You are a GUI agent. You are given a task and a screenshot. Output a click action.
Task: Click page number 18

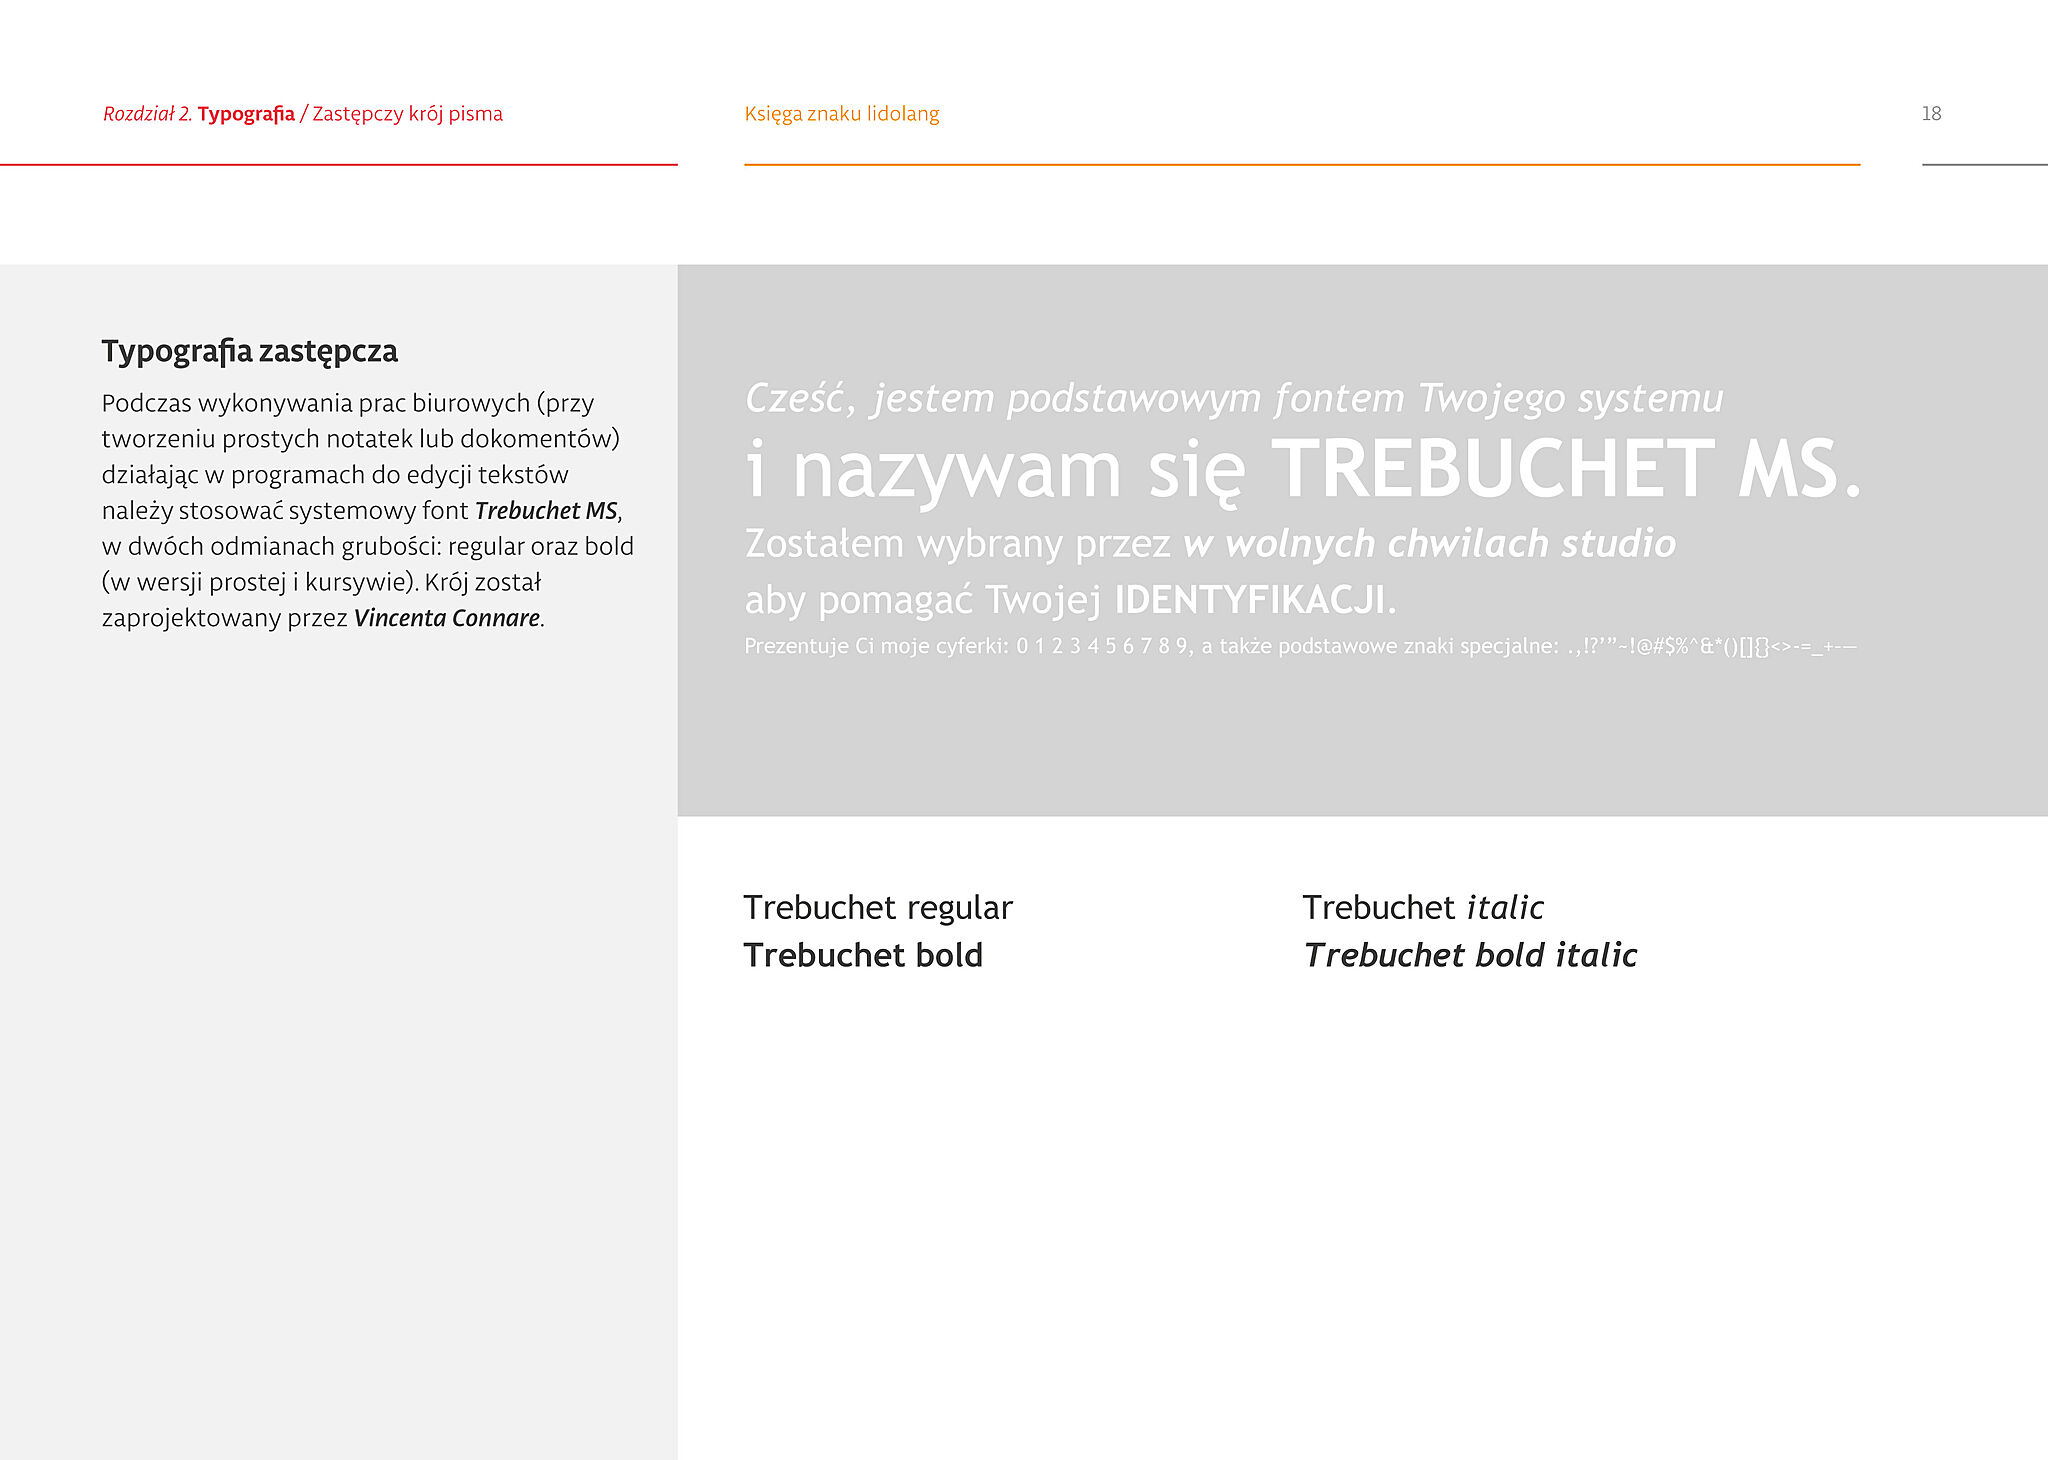(1931, 114)
